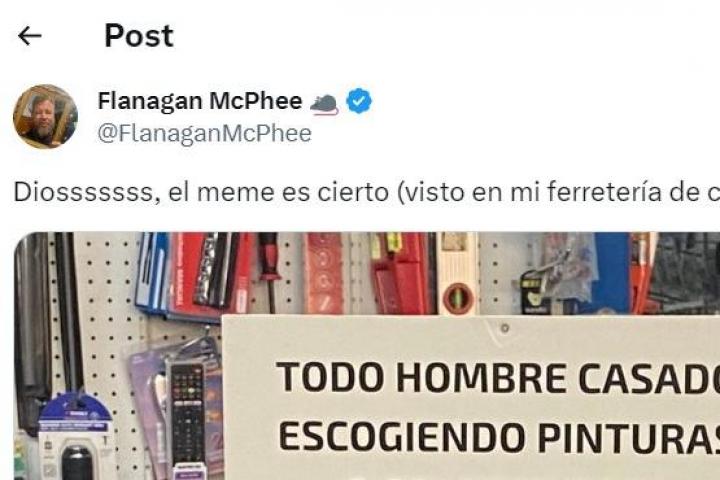Open Flanagan McPhee's profile picture
The image size is (720, 480).
click(45, 117)
